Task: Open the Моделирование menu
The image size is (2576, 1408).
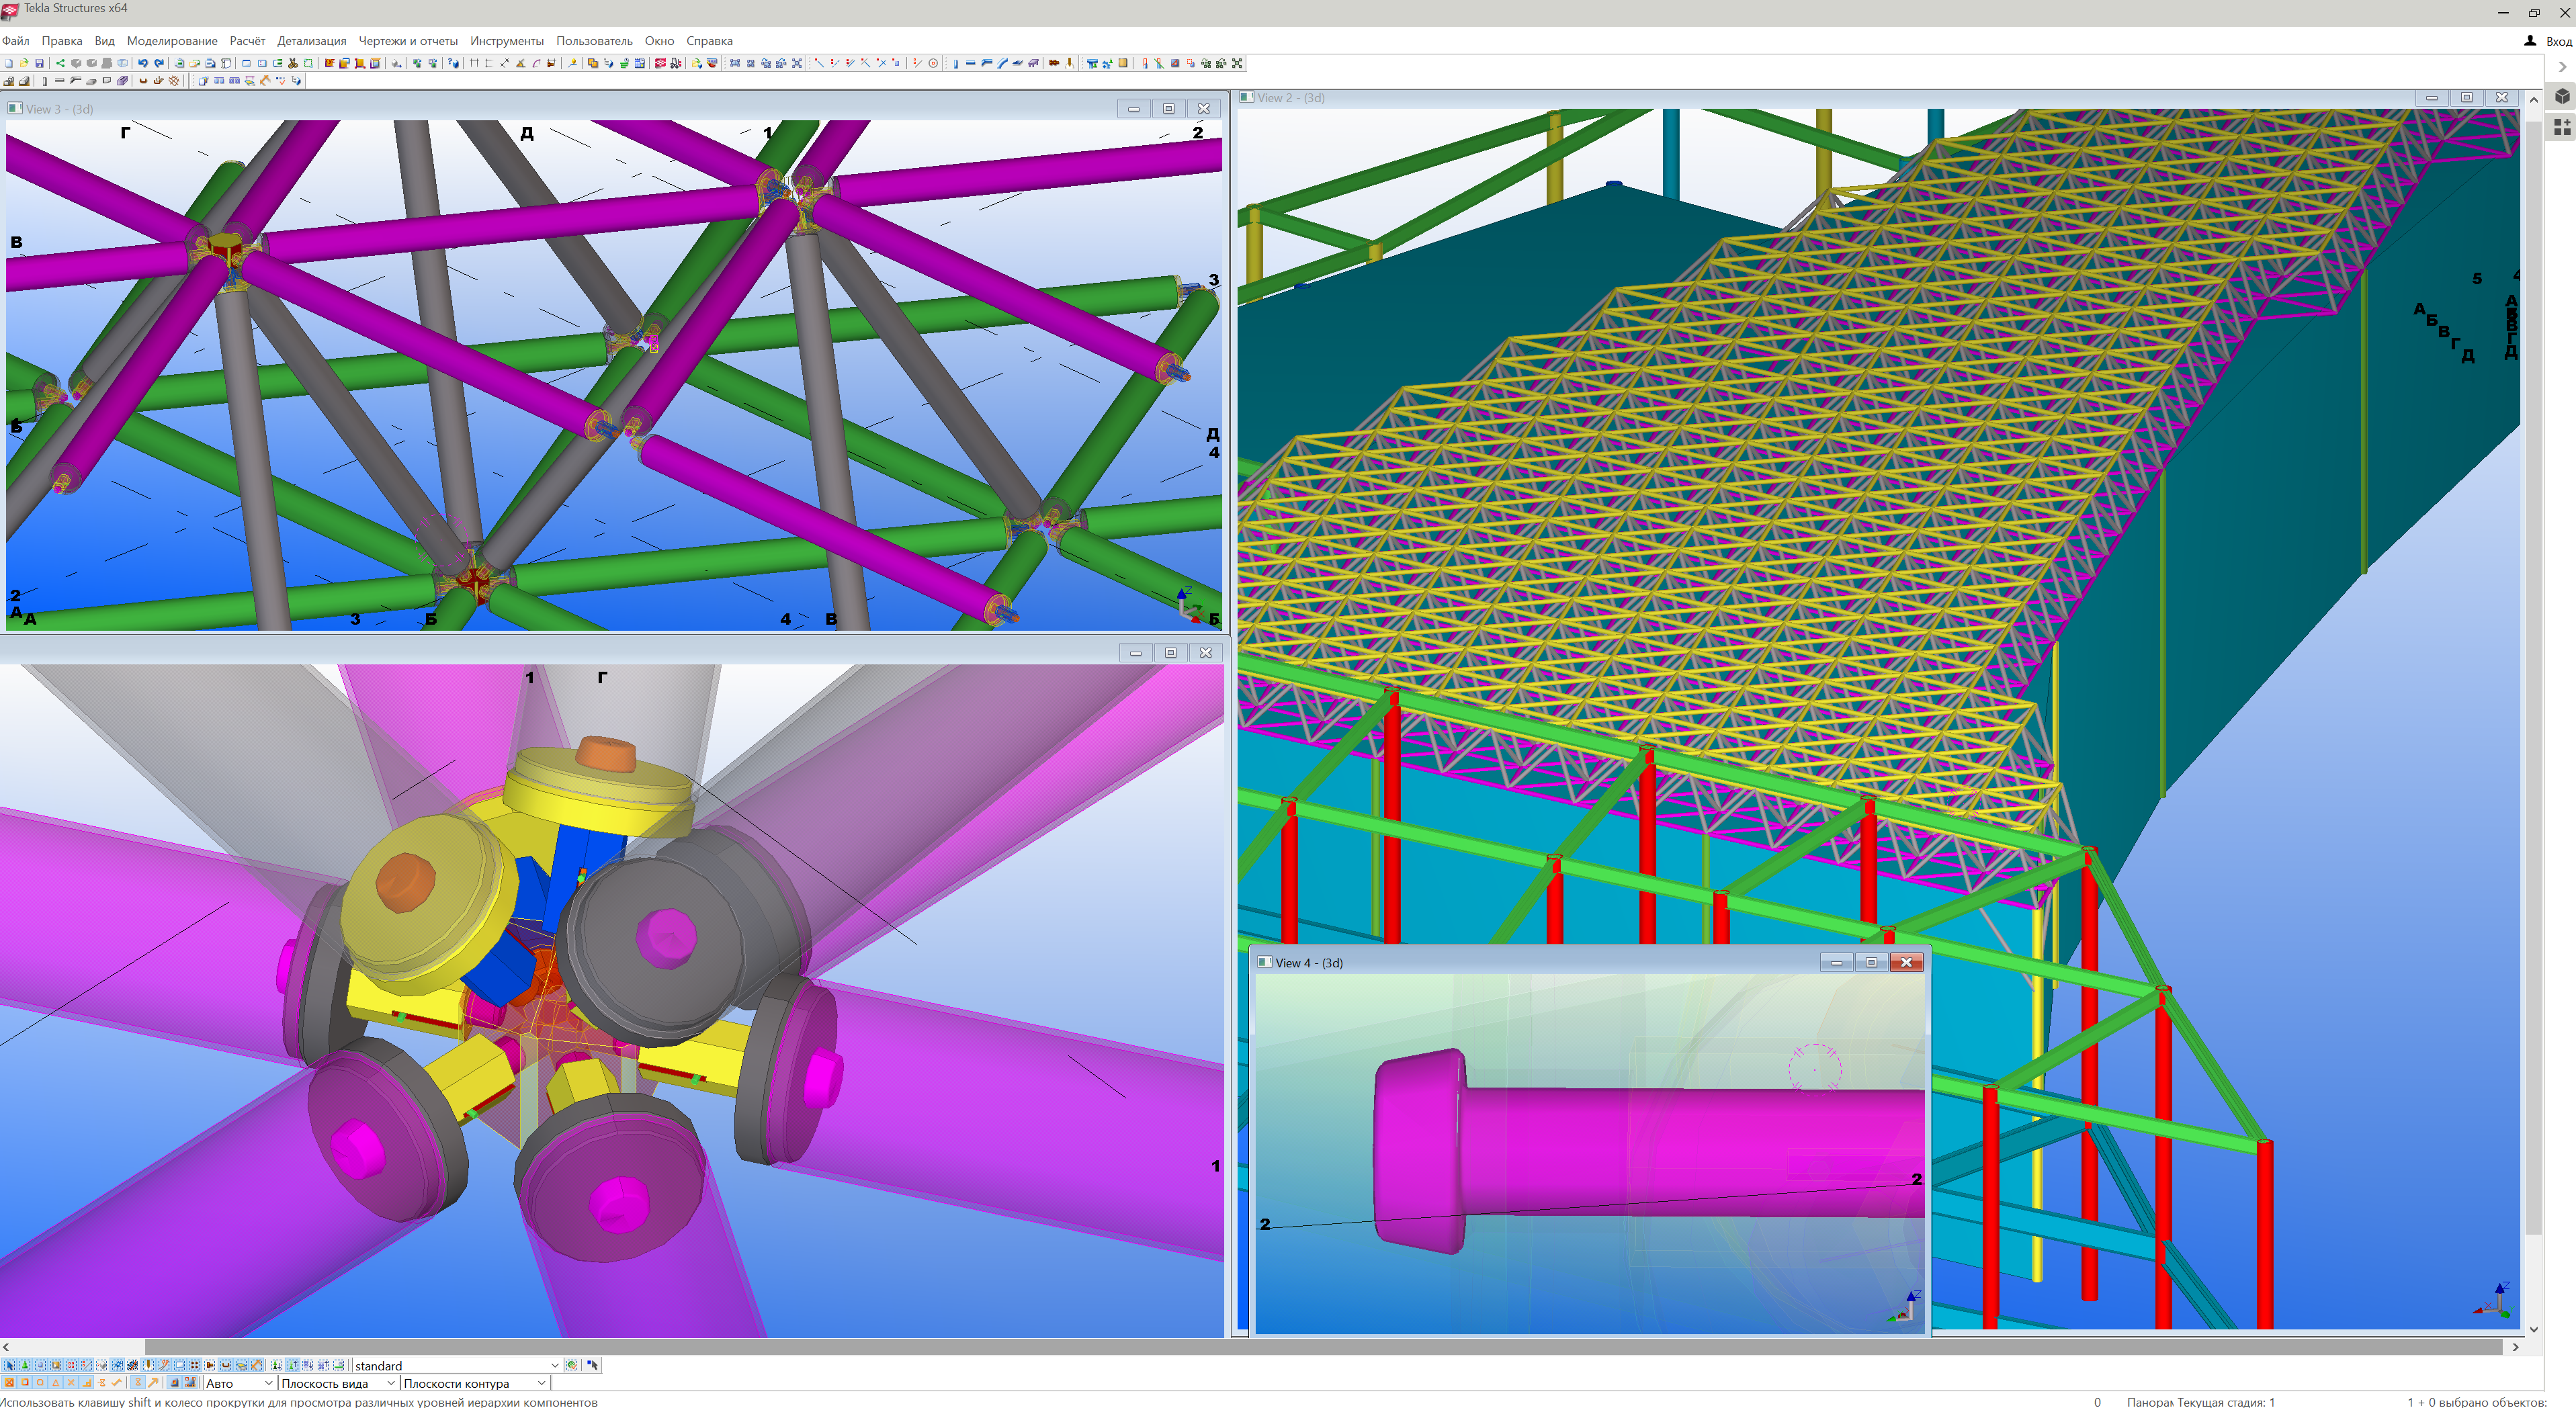Action: pyautogui.click(x=172, y=41)
